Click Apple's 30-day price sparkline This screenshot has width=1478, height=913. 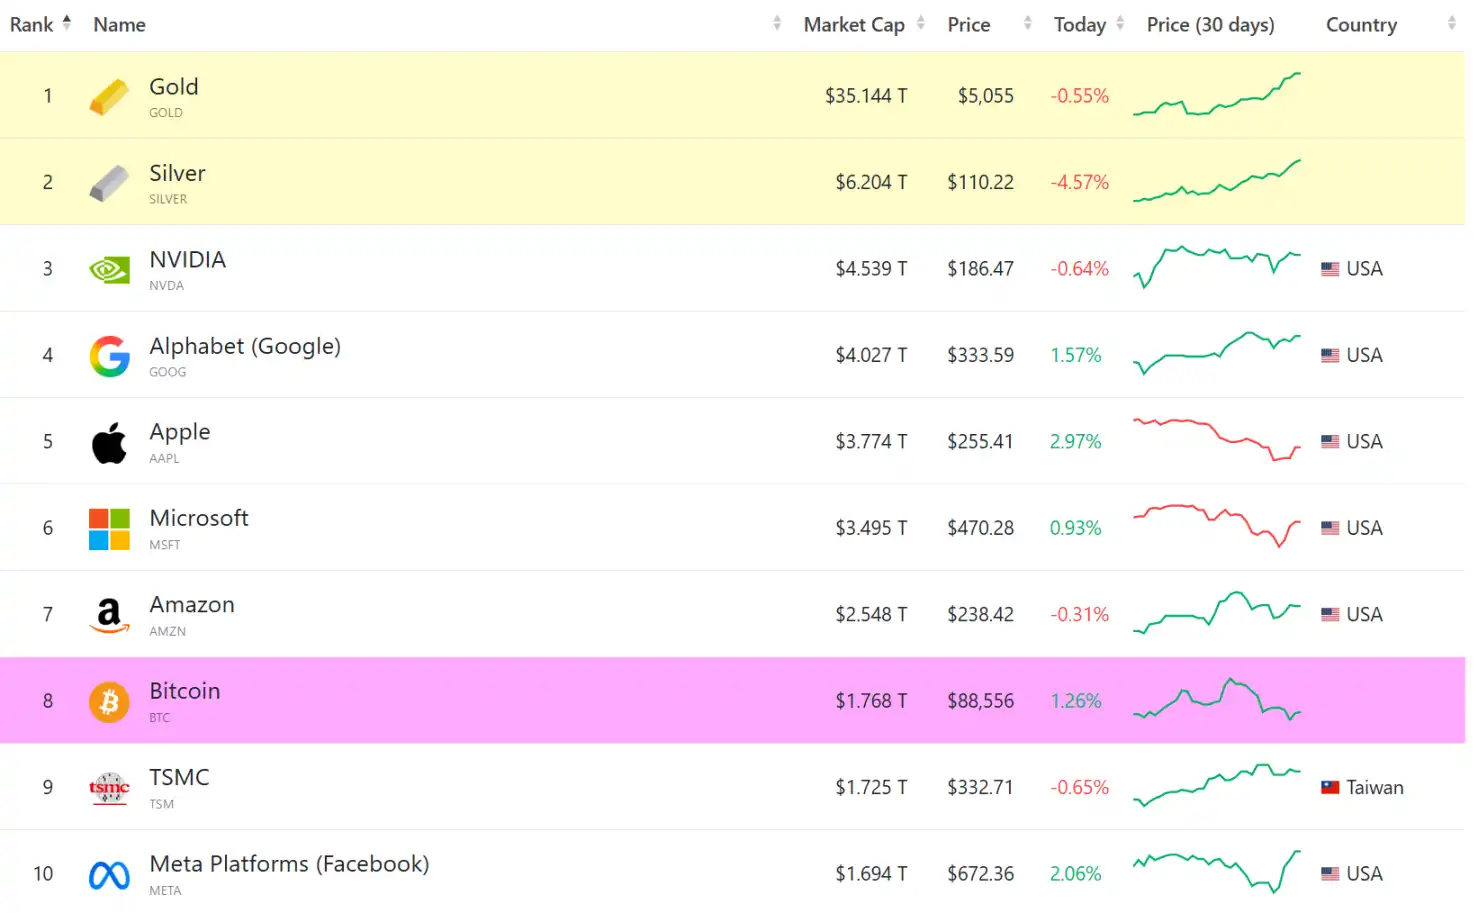(x=1216, y=440)
